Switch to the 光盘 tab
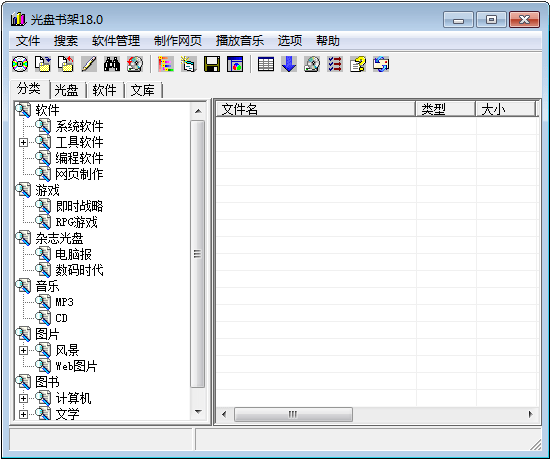 pyautogui.click(x=67, y=90)
